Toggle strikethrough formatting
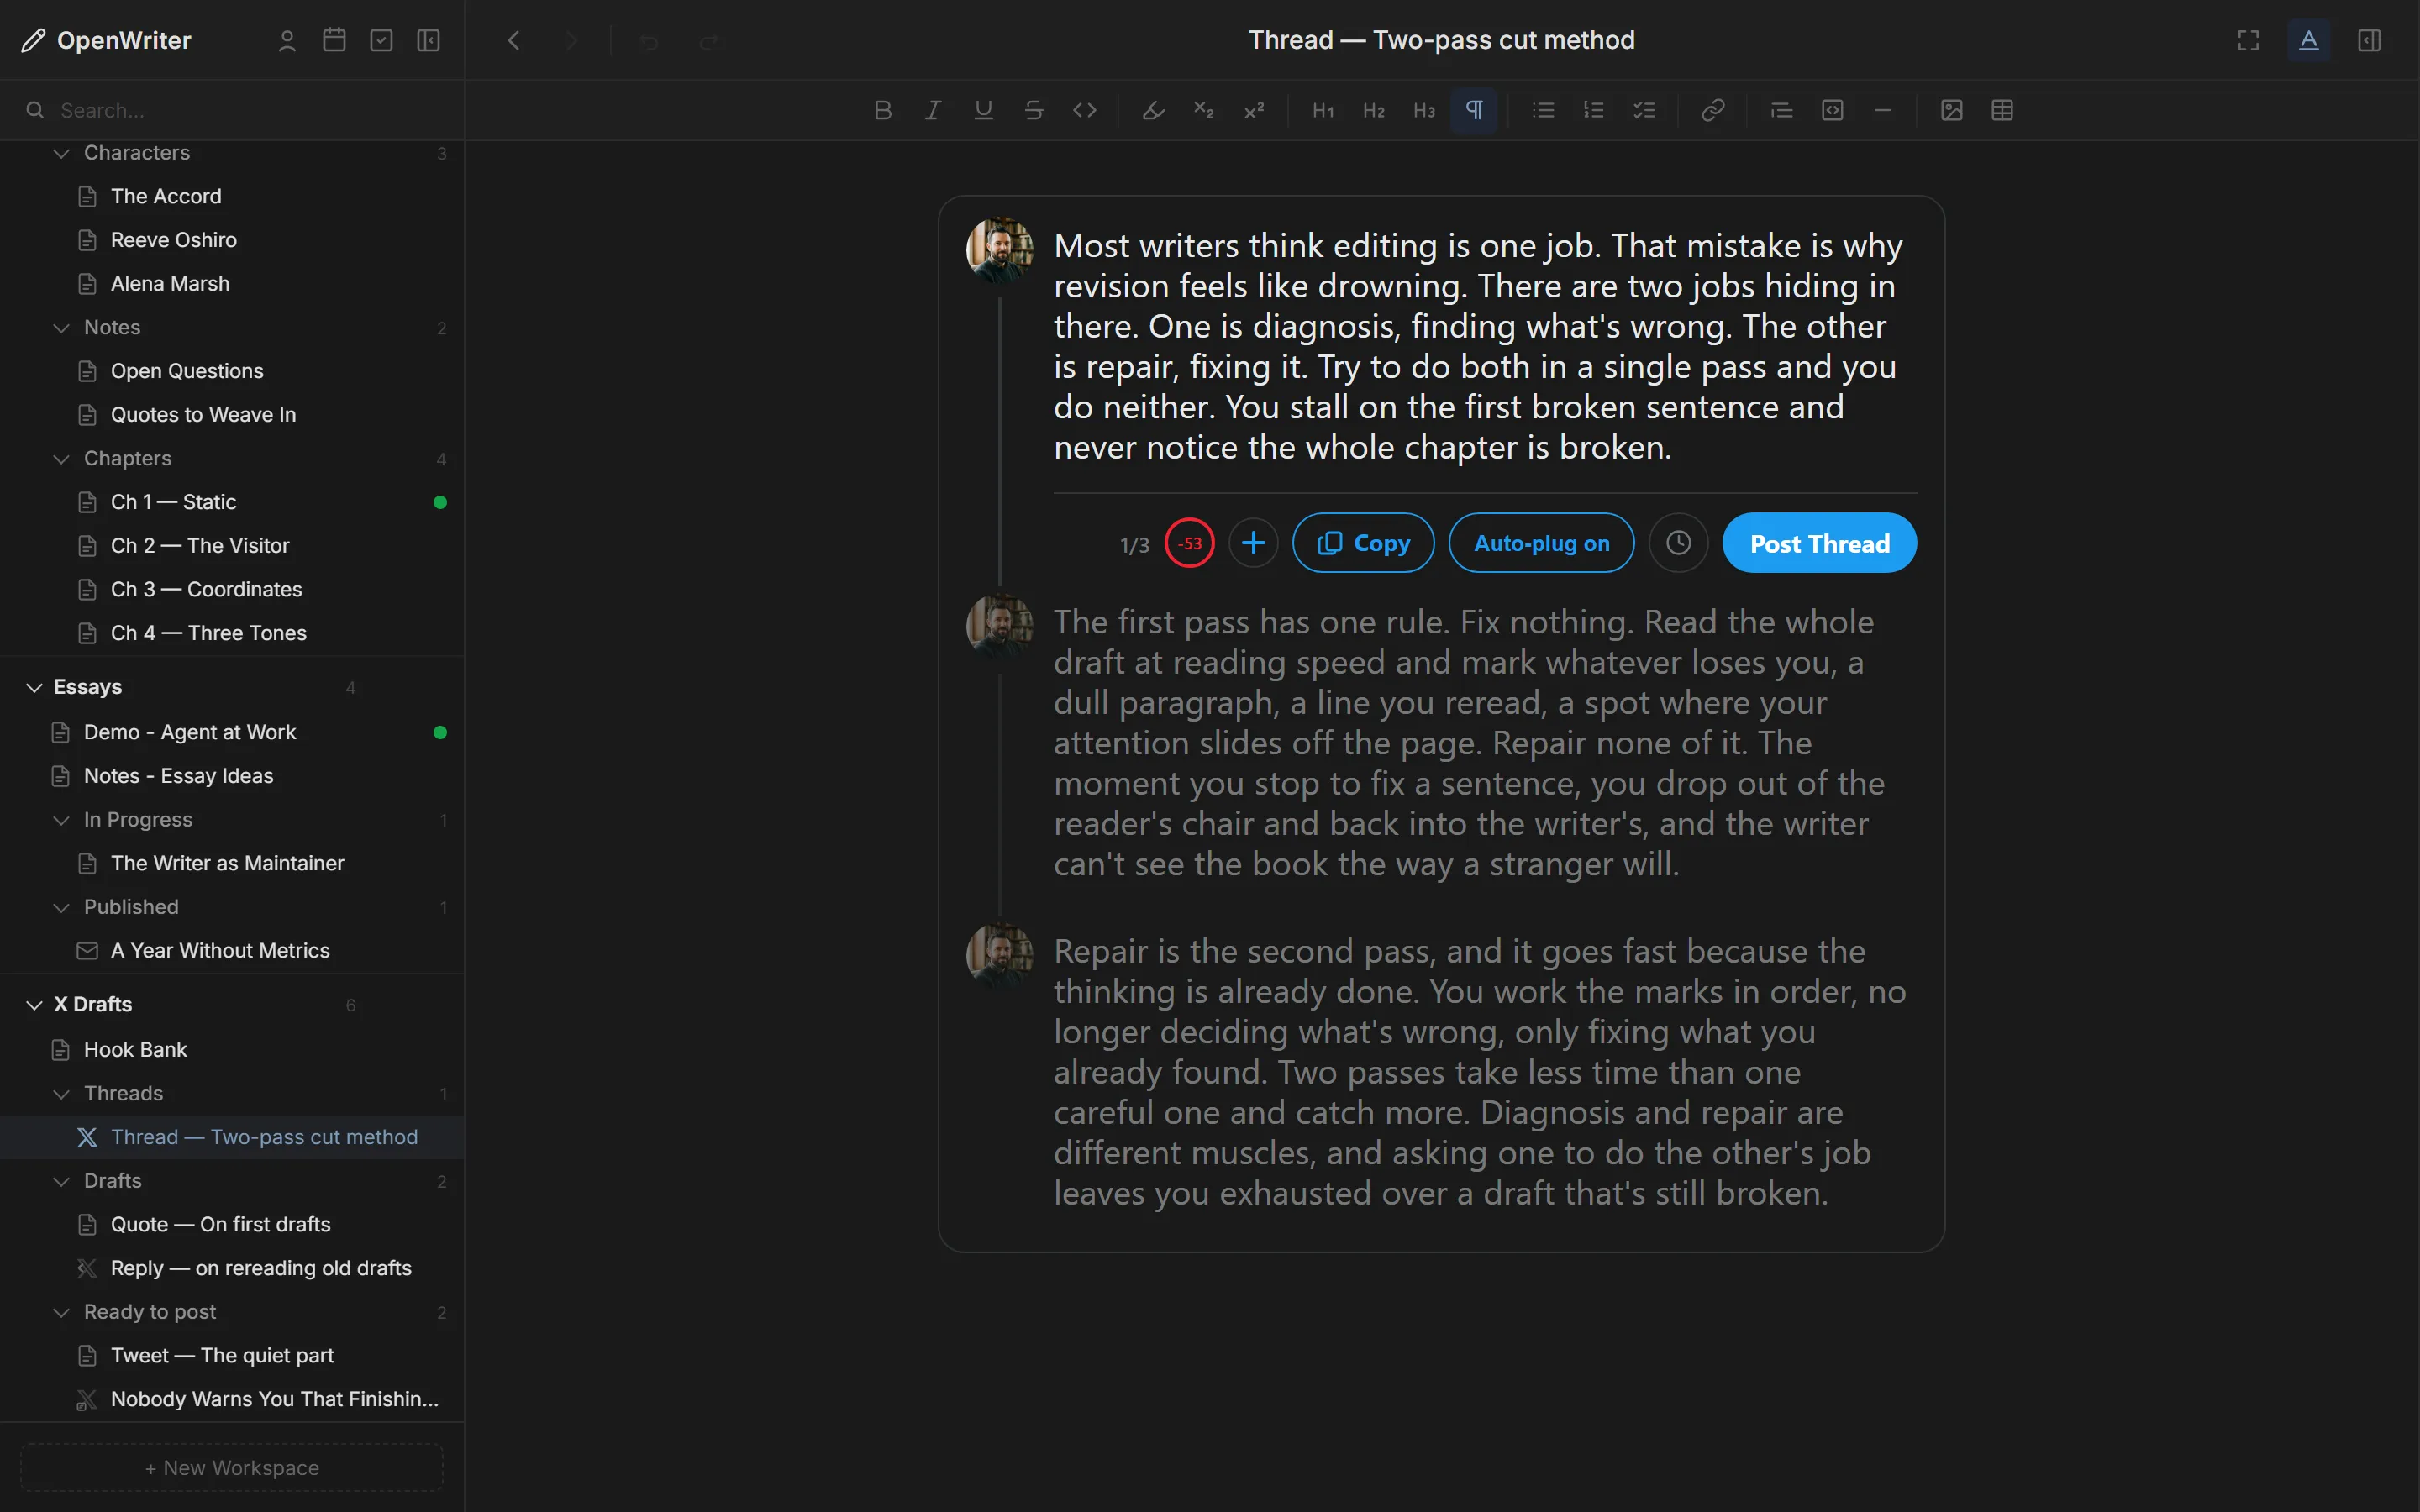 (x=1034, y=110)
